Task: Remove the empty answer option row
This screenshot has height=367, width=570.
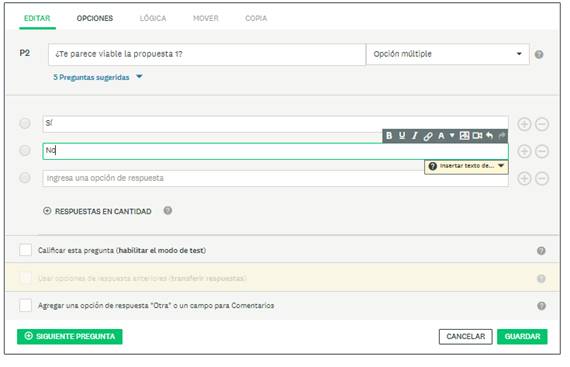Action: coord(542,178)
